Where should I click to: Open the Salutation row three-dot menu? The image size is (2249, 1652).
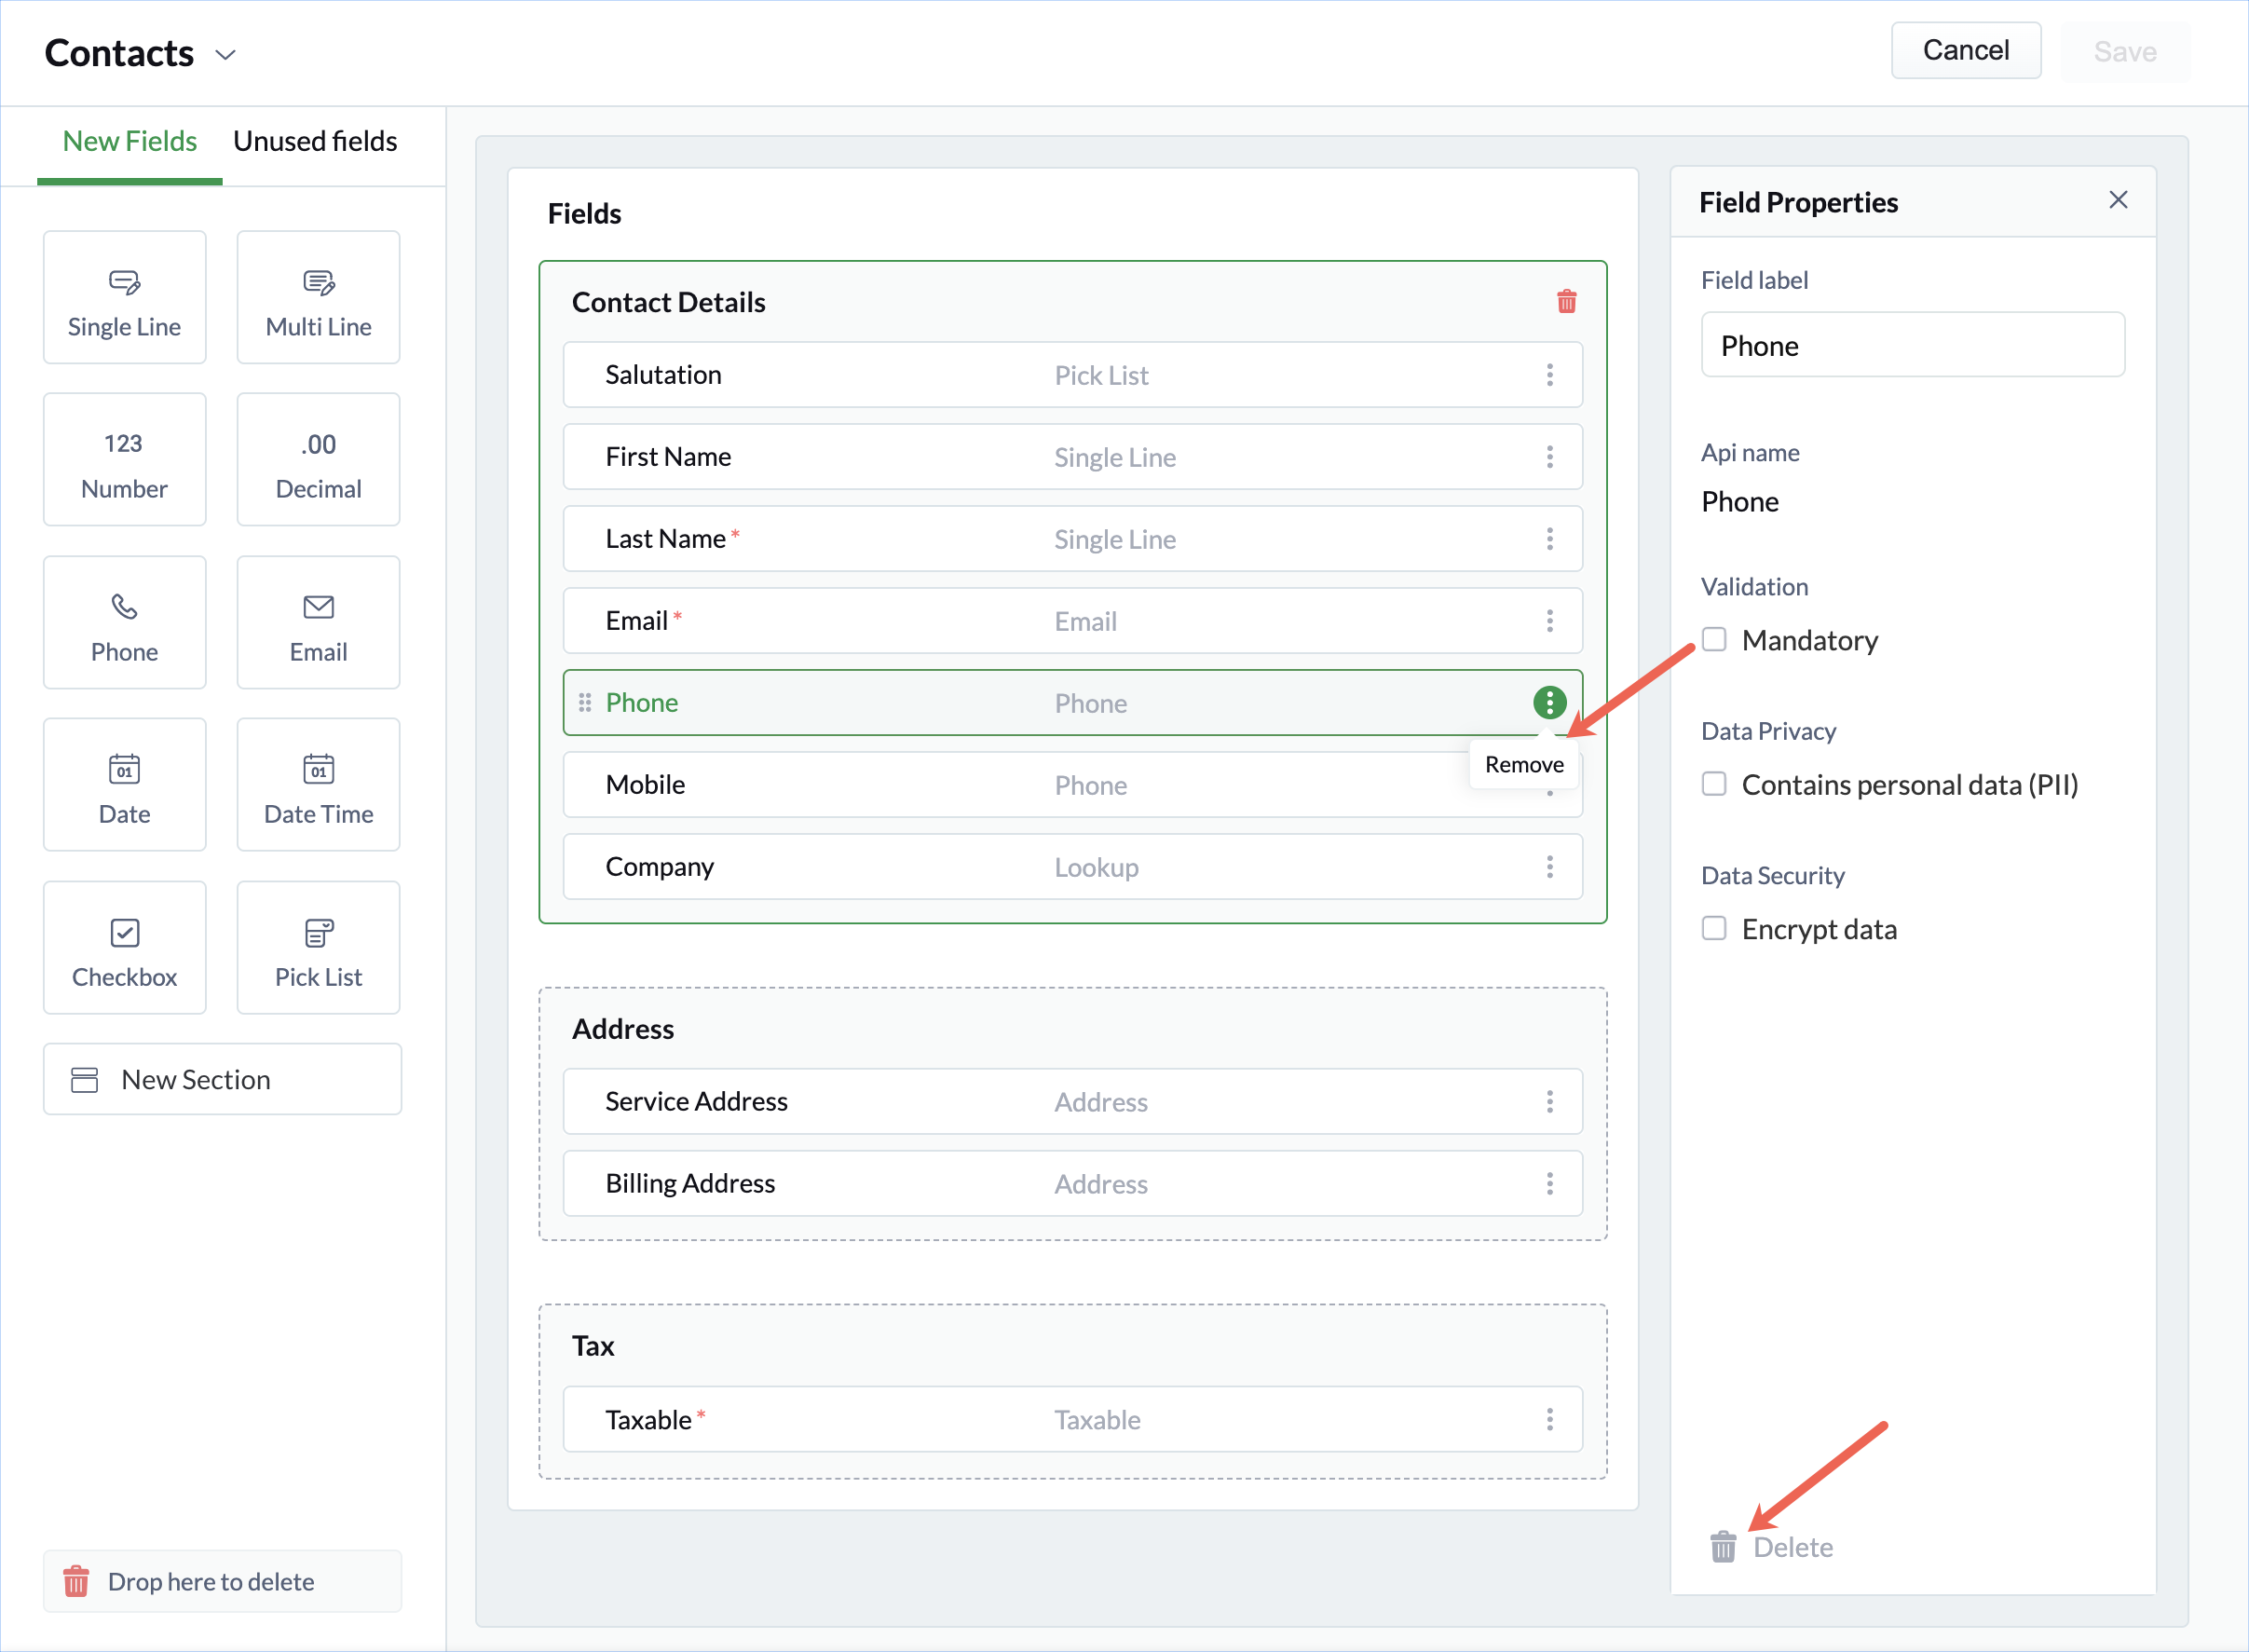tap(1549, 375)
